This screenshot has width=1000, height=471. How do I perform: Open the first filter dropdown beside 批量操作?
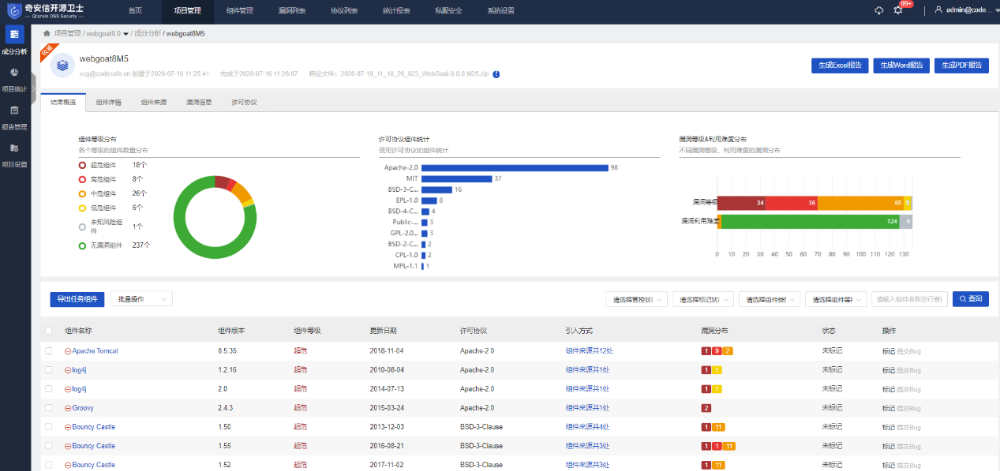(x=637, y=299)
